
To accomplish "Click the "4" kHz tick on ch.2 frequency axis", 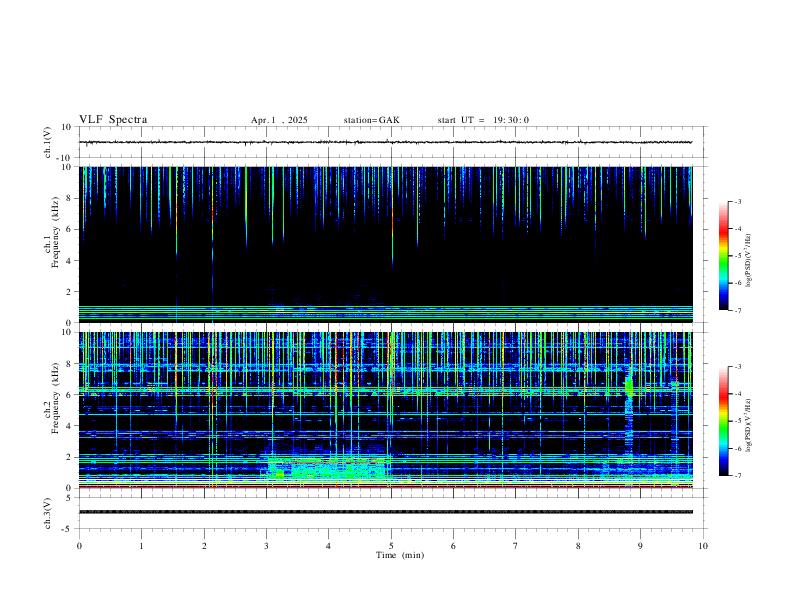I will click(x=70, y=426).
